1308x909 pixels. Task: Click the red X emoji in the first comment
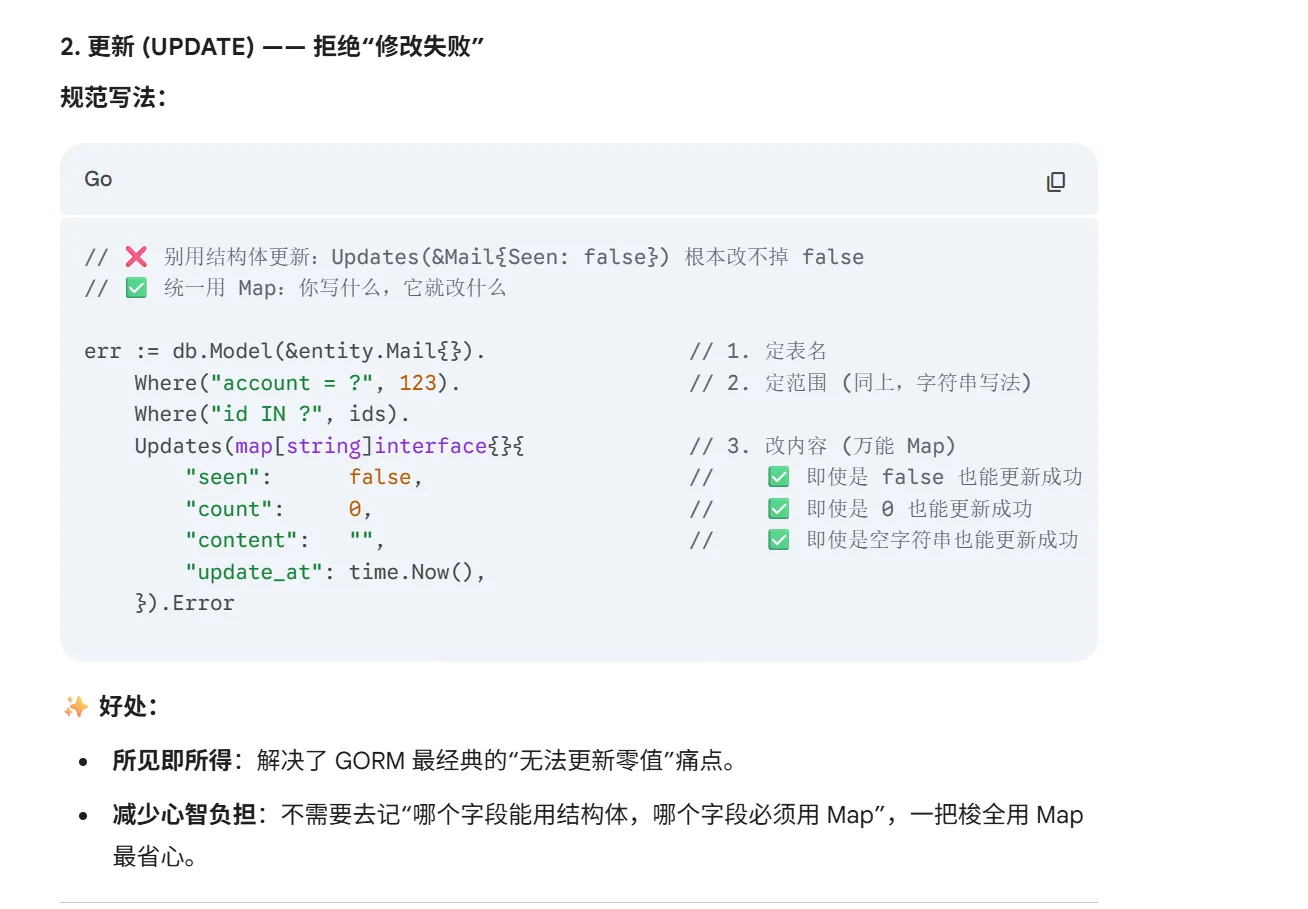tap(136, 257)
